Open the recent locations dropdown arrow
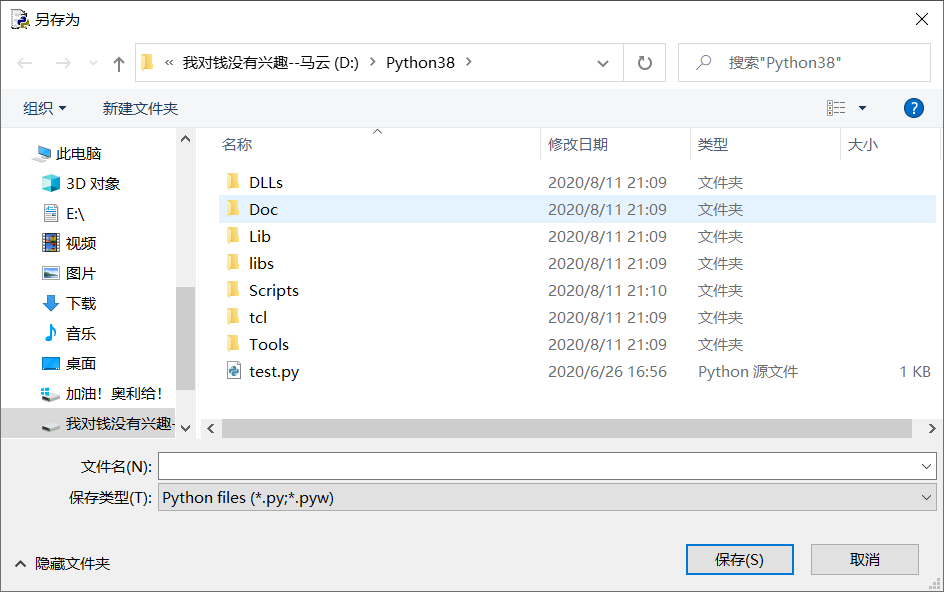944x592 pixels. pos(93,63)
